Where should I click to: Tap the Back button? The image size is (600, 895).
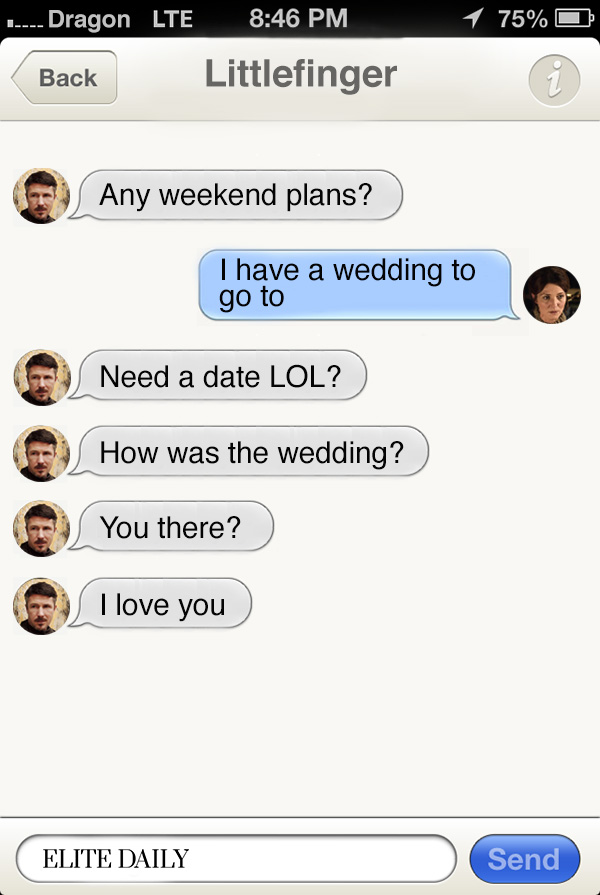click(x=65, y=78)
